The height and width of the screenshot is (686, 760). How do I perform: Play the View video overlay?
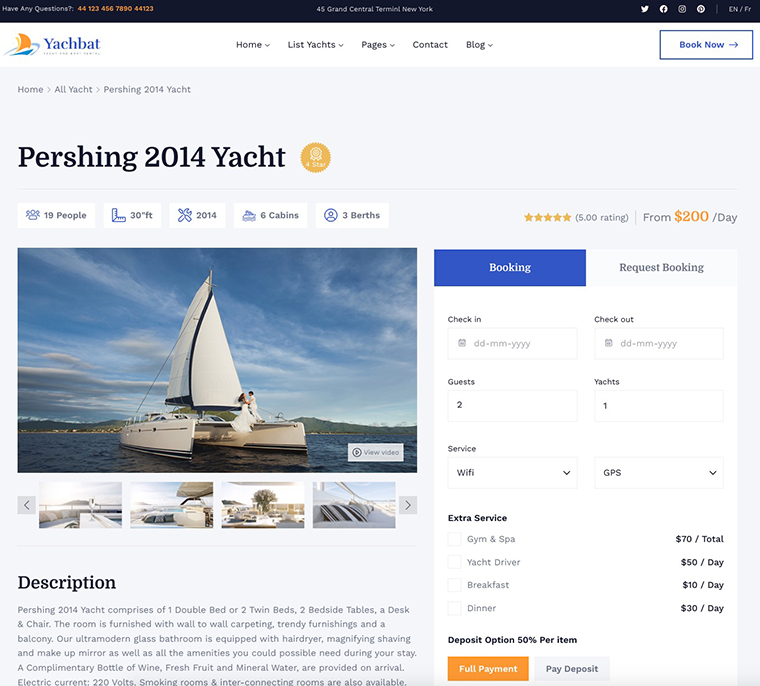[376, 453]
